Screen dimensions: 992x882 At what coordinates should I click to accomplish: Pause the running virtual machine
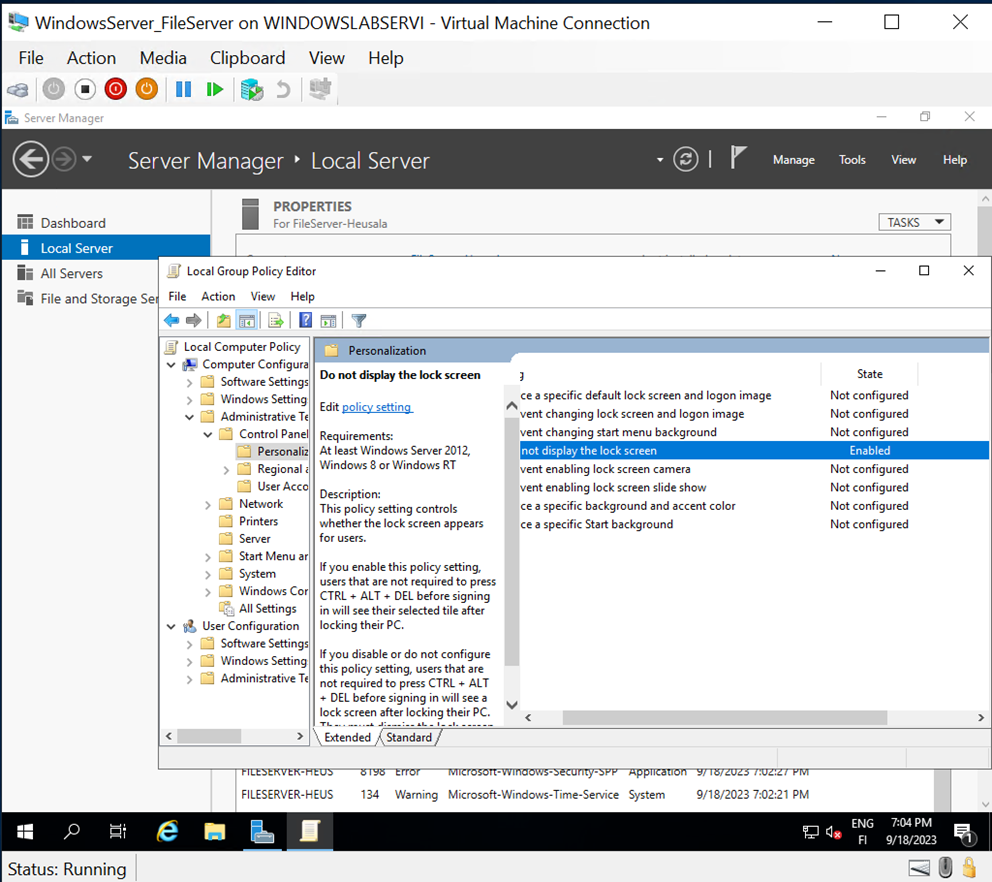tap(184, 89)
